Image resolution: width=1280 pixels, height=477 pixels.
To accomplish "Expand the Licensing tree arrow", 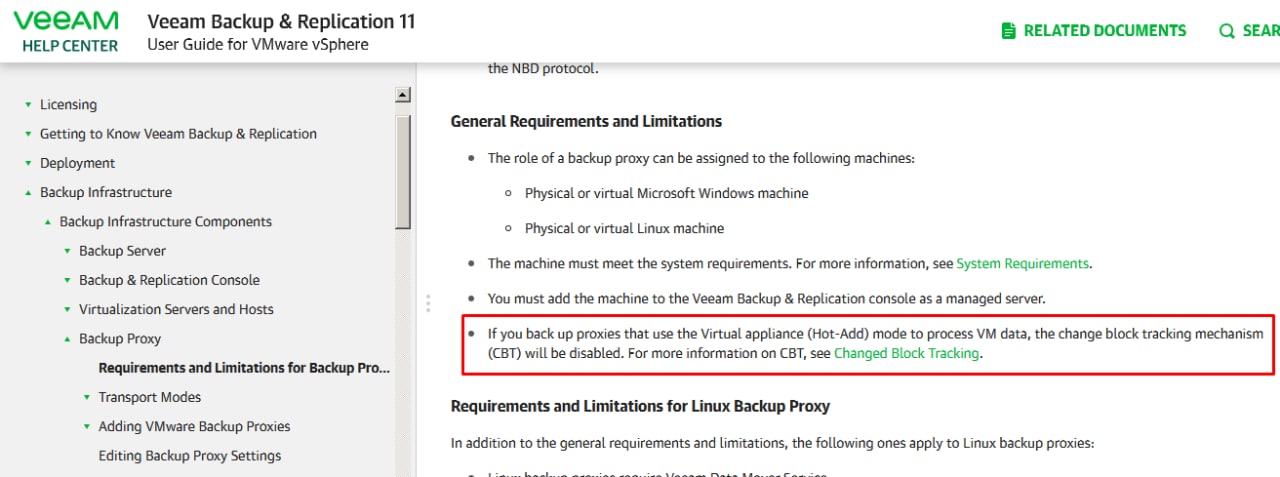I will pos(28,105).
